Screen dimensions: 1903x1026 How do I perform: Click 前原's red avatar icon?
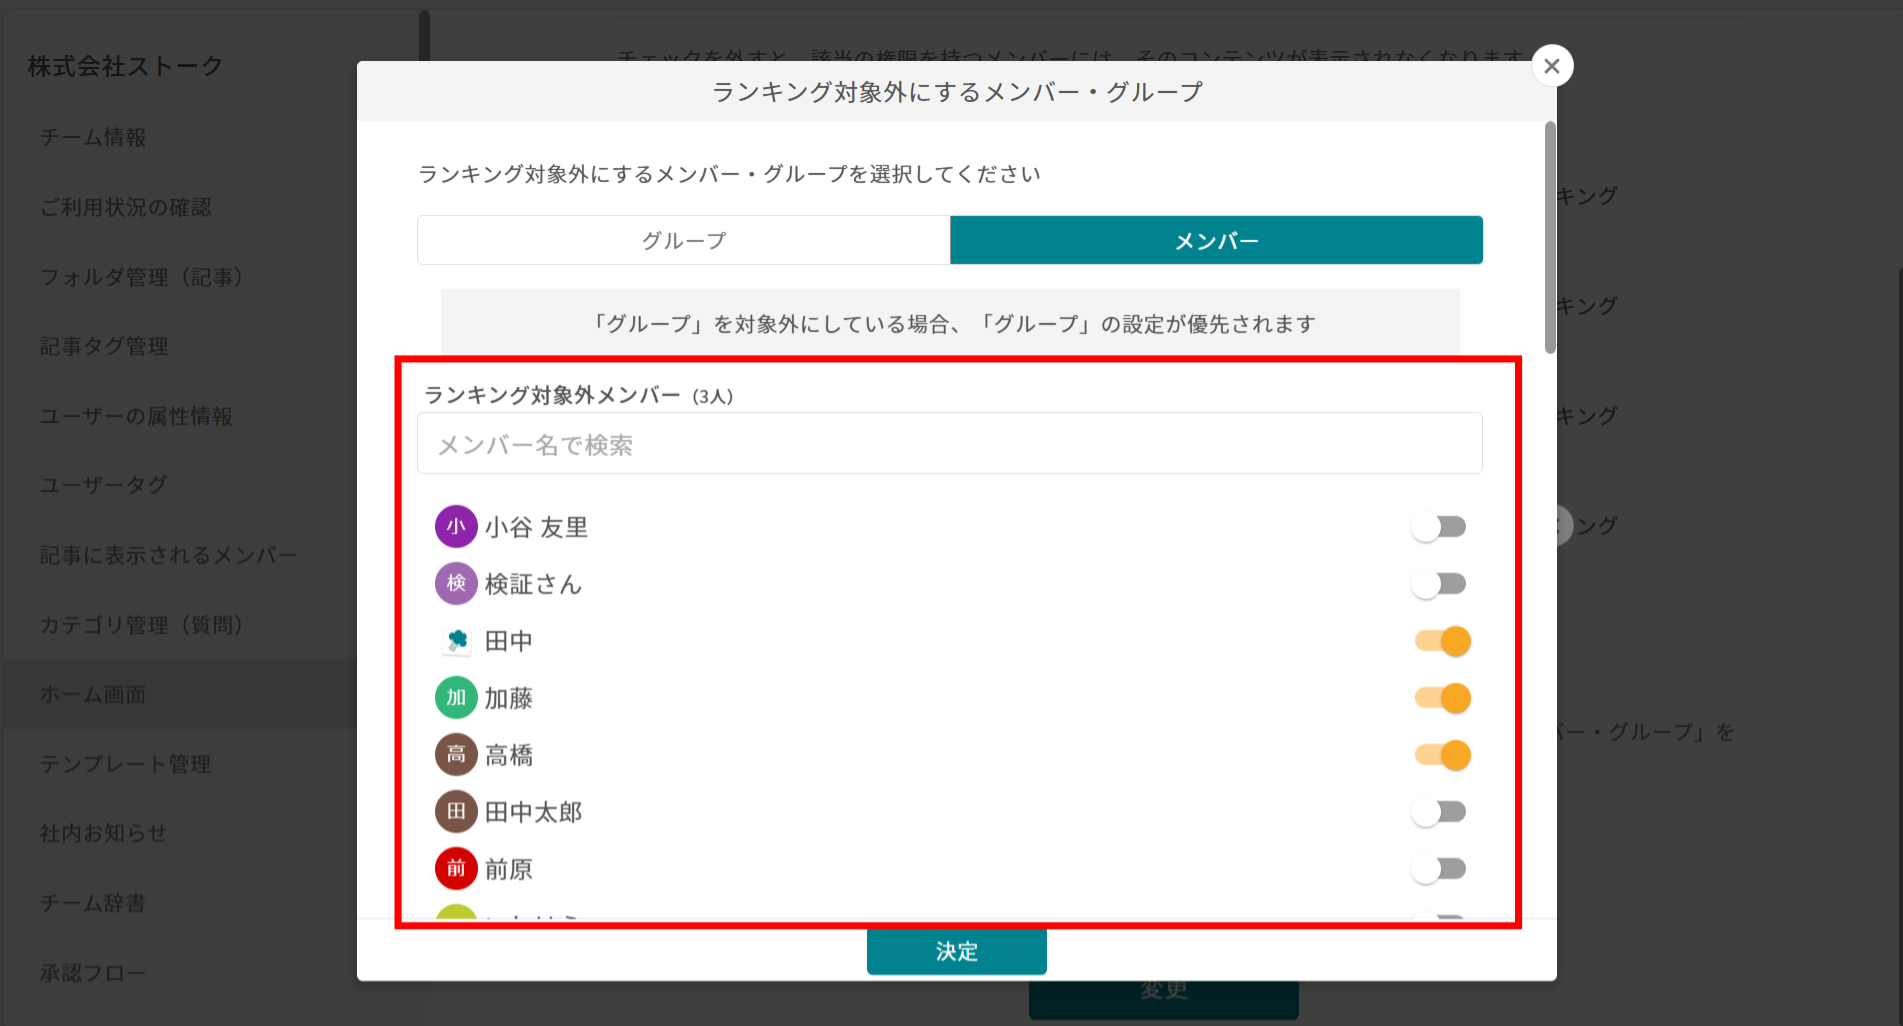coord(456,869)
